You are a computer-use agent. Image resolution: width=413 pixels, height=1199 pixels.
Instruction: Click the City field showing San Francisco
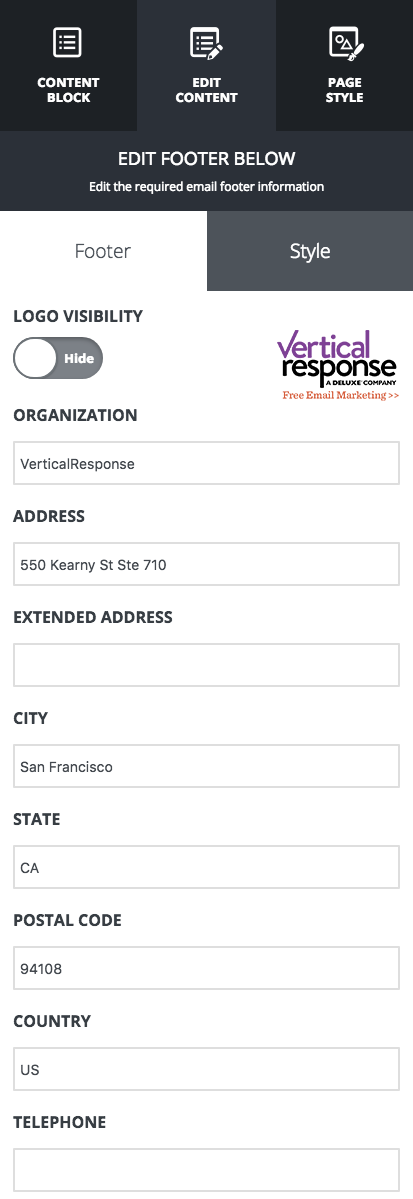[x=206, y=766]
